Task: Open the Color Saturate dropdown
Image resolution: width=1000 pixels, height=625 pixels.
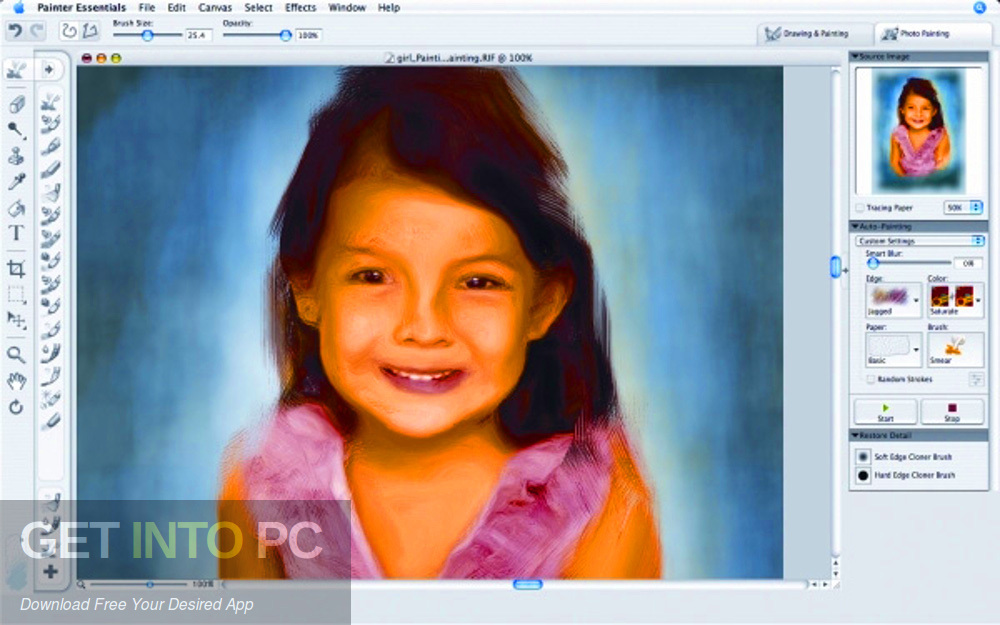Action: tap(956, 300)
